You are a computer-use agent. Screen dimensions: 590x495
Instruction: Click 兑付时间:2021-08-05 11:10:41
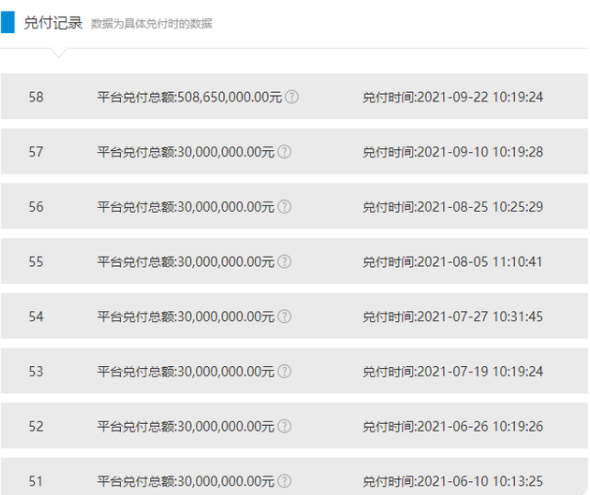(453, 262)
